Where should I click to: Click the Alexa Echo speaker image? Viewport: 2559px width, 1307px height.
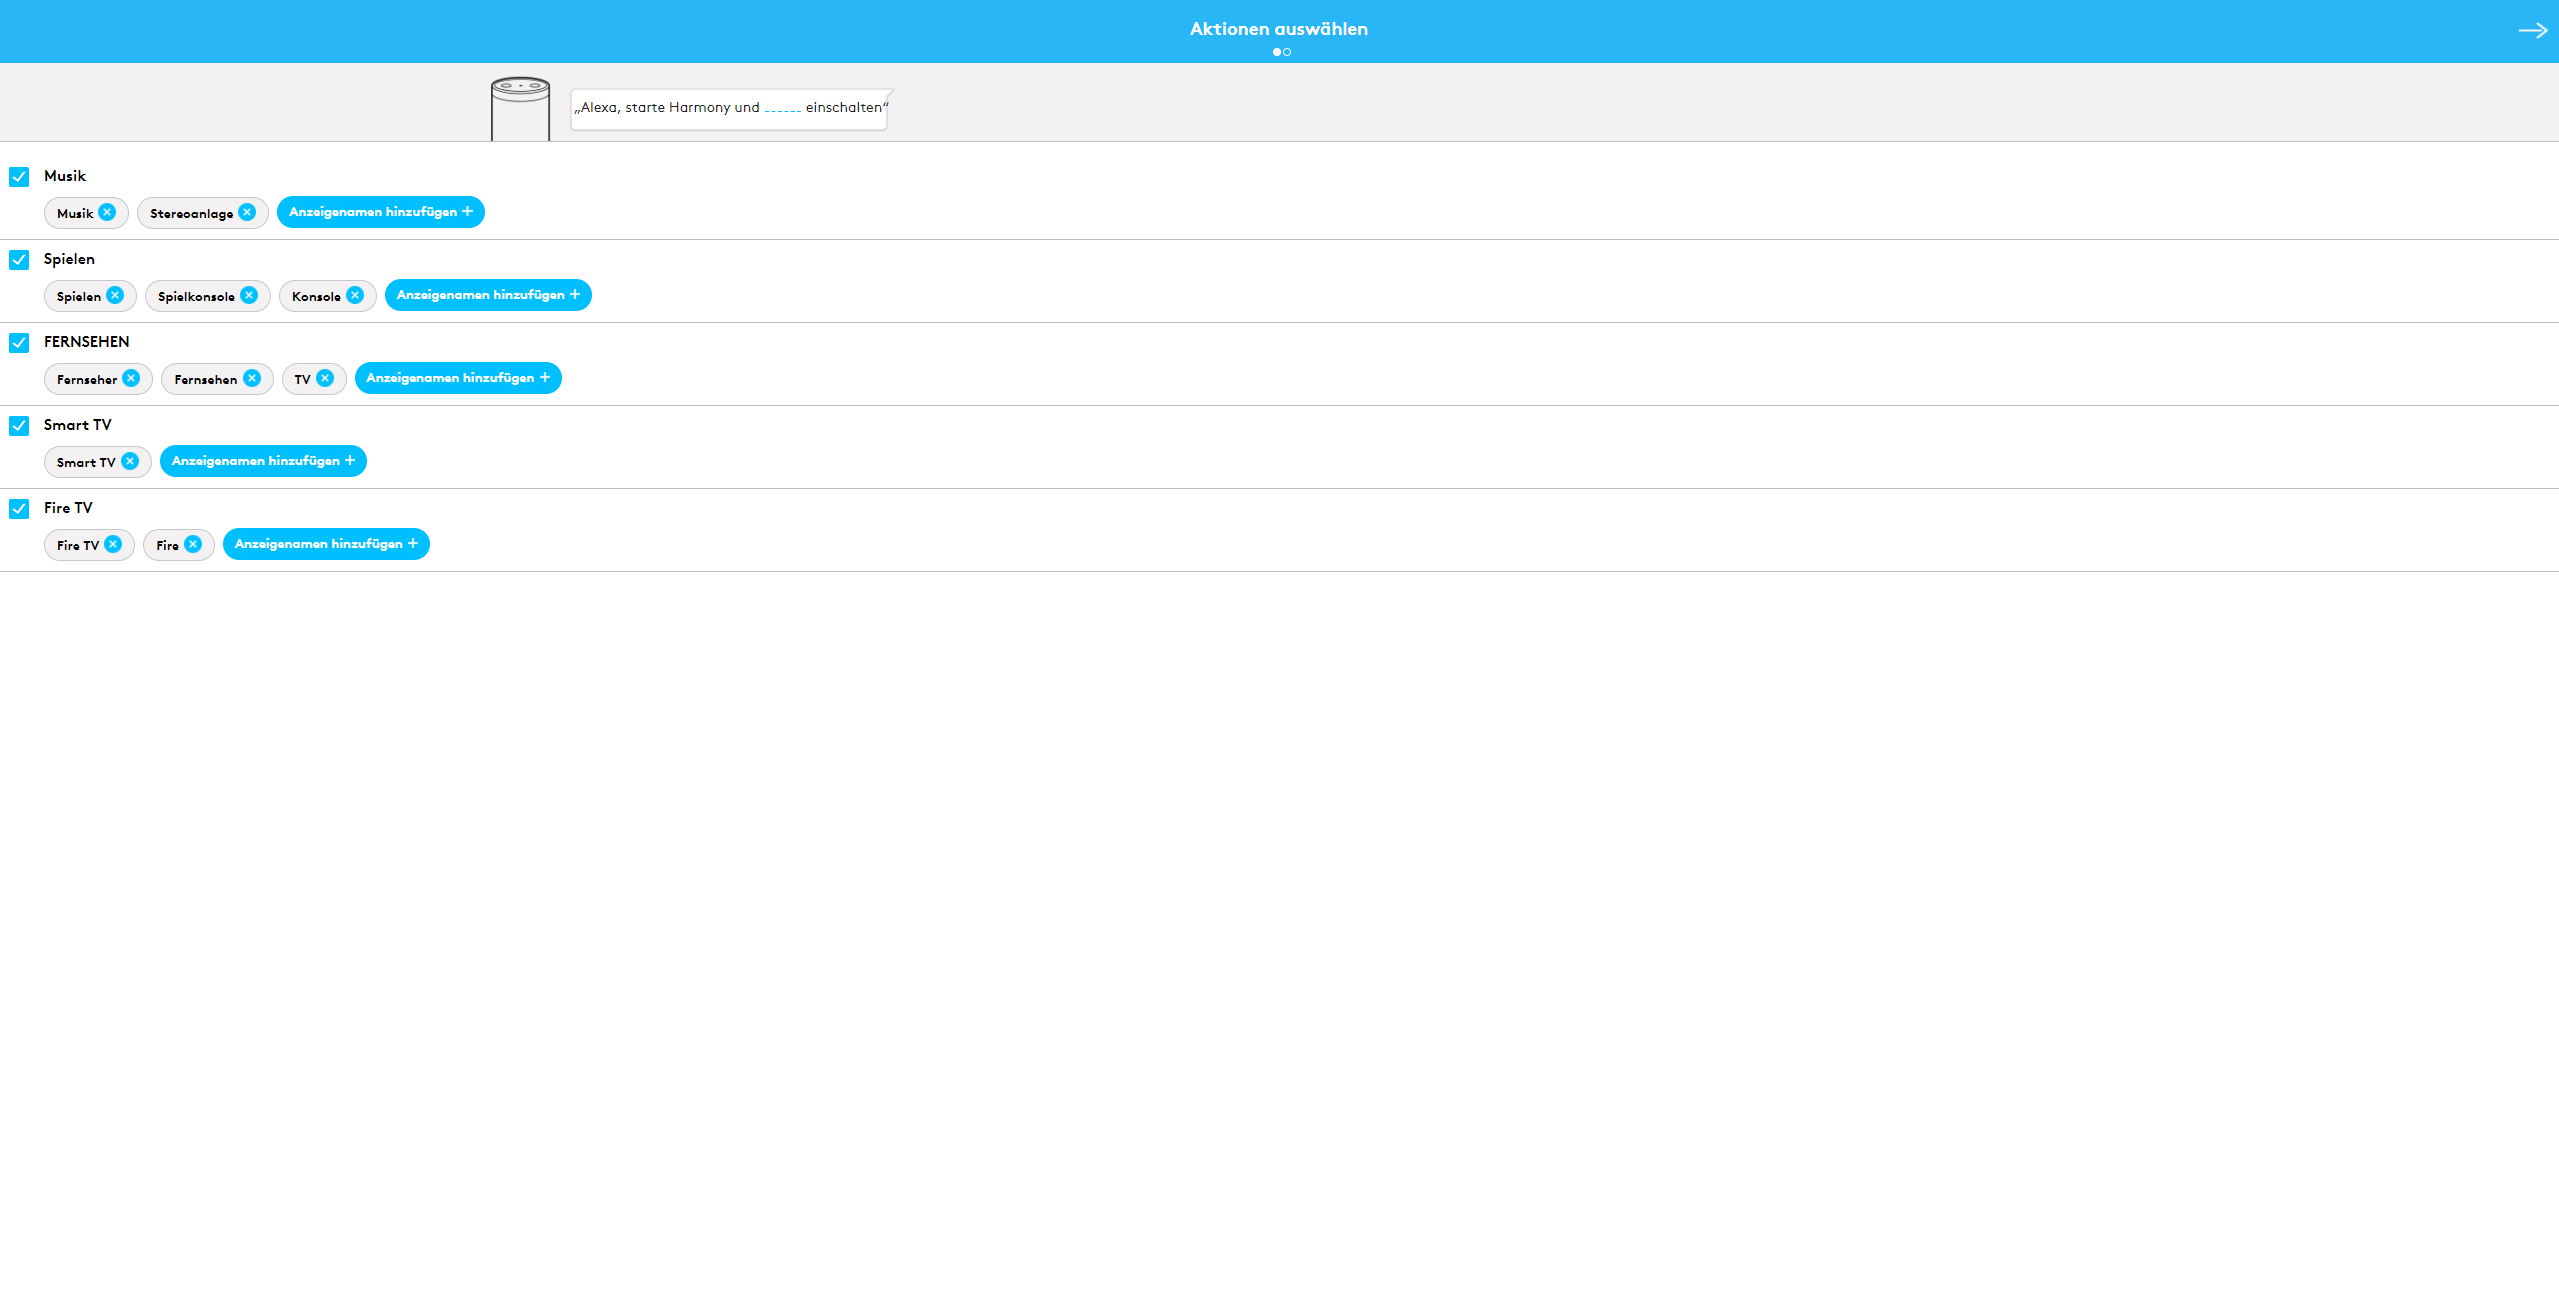520,109
